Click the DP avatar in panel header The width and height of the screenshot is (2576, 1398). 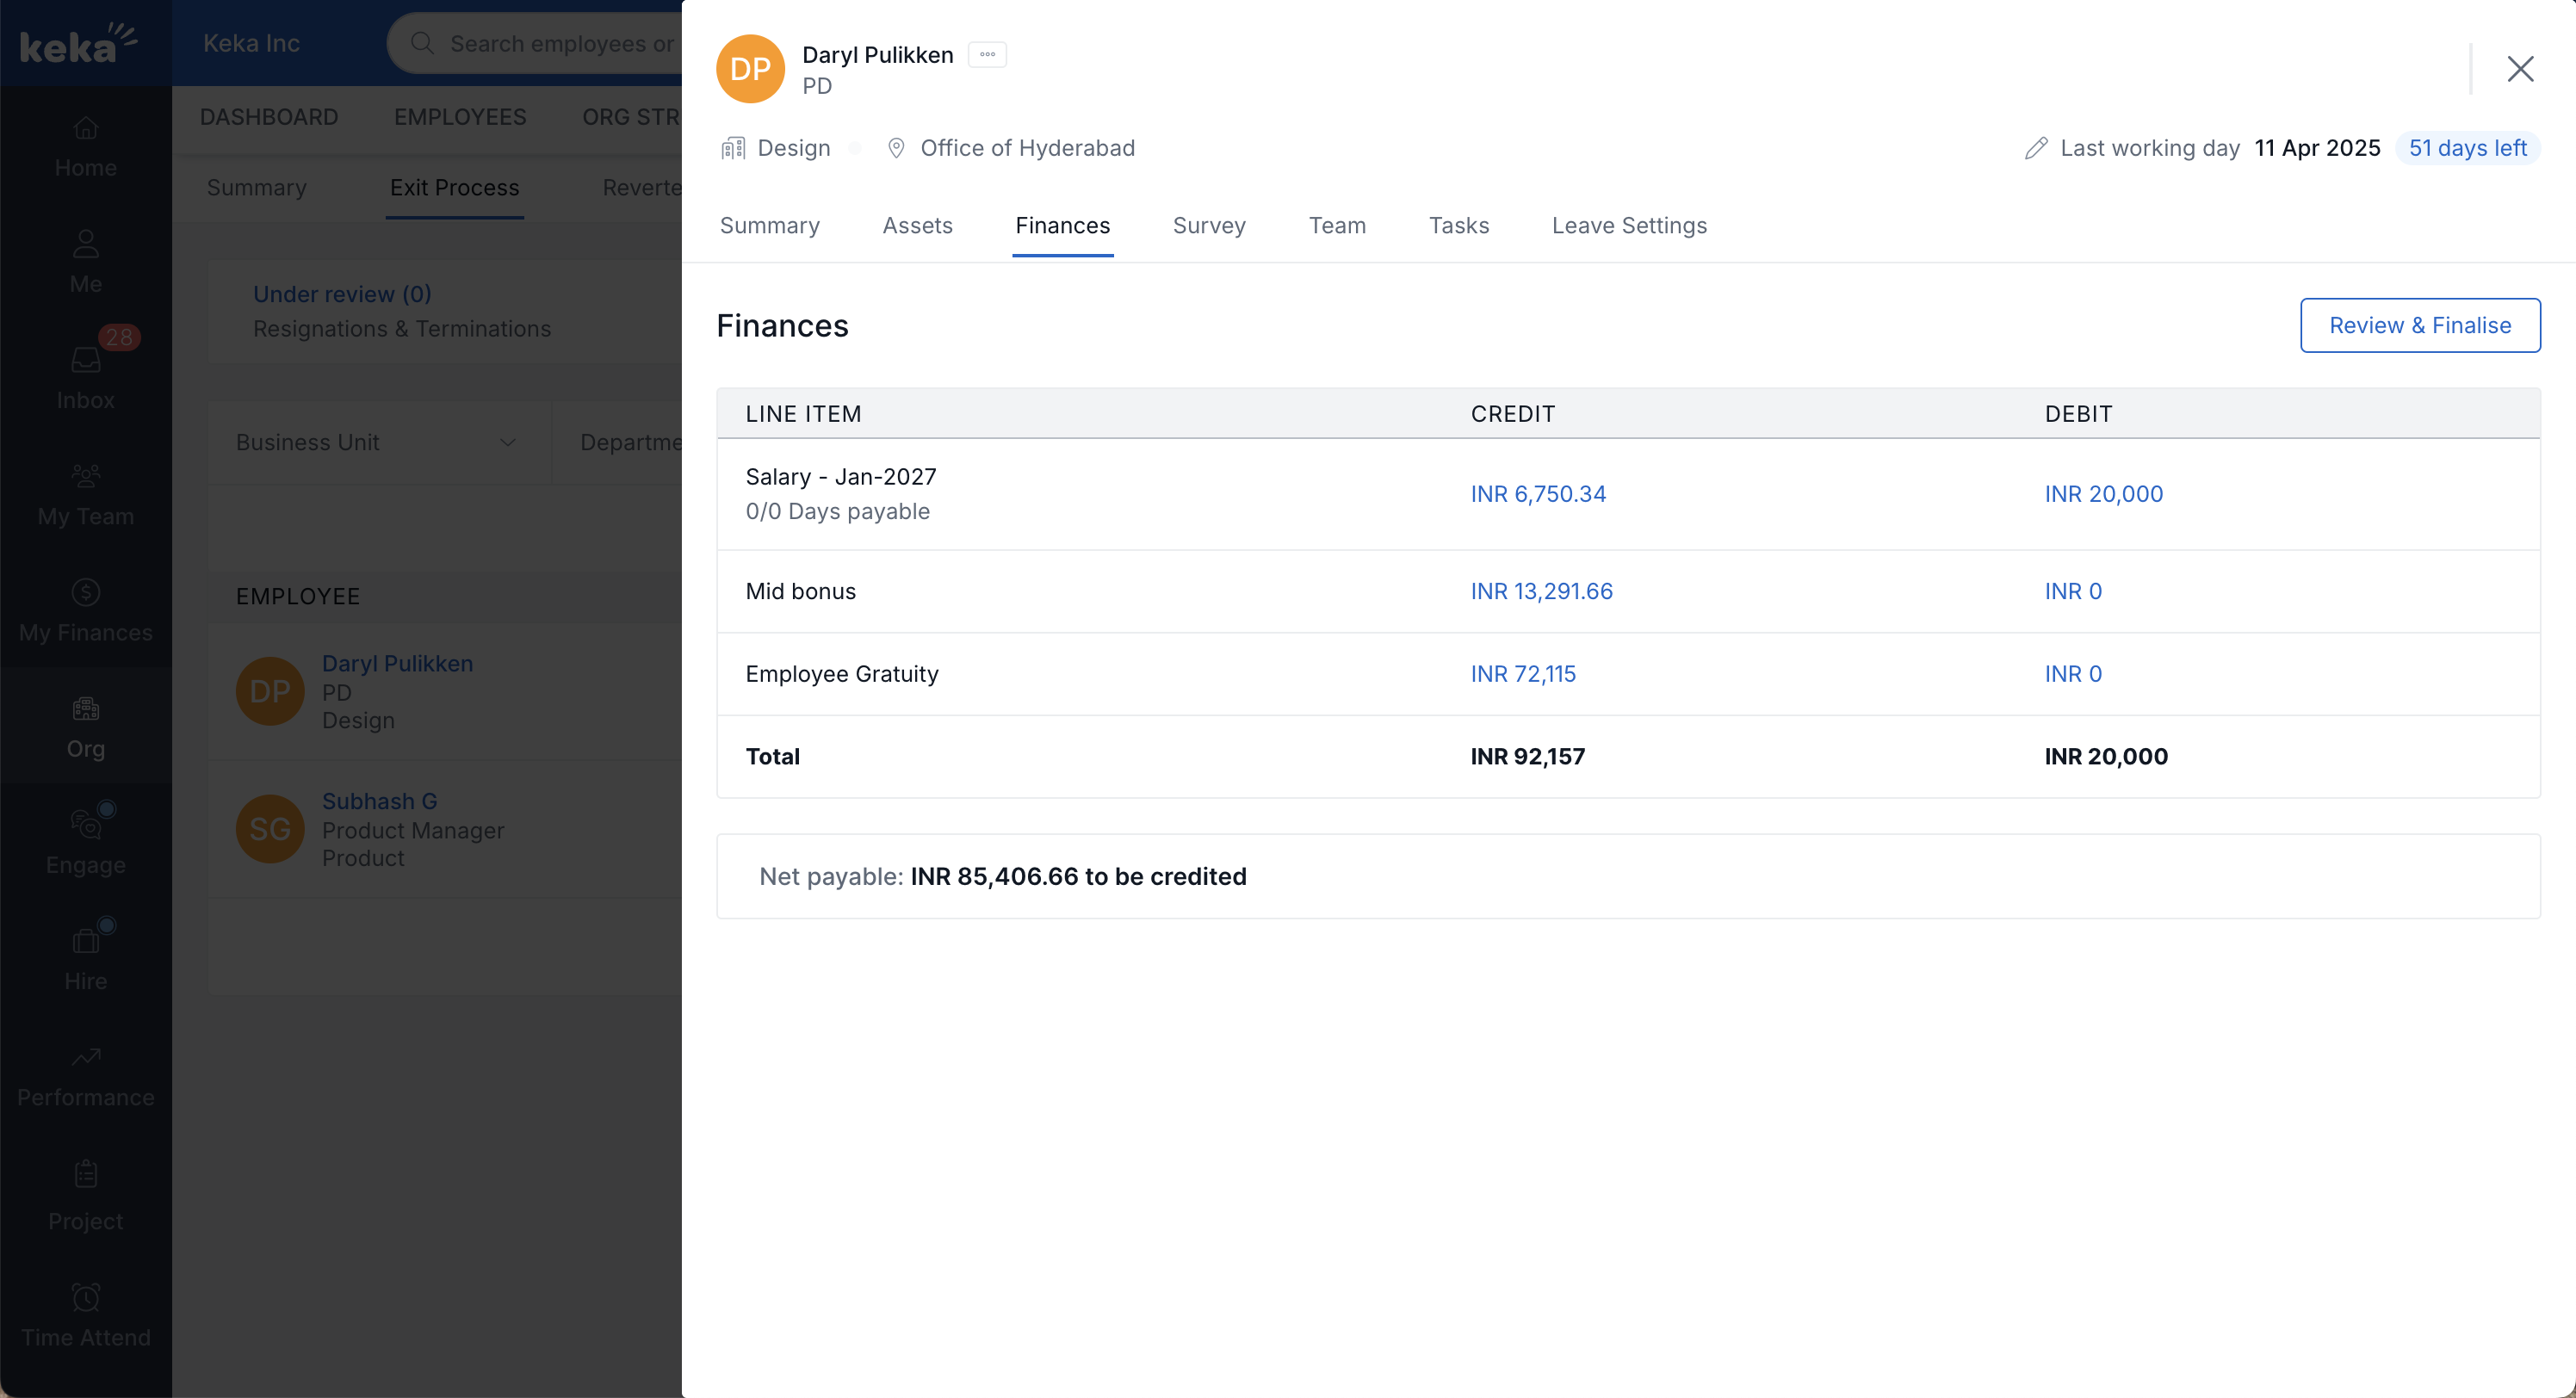(x=750, y=69)
